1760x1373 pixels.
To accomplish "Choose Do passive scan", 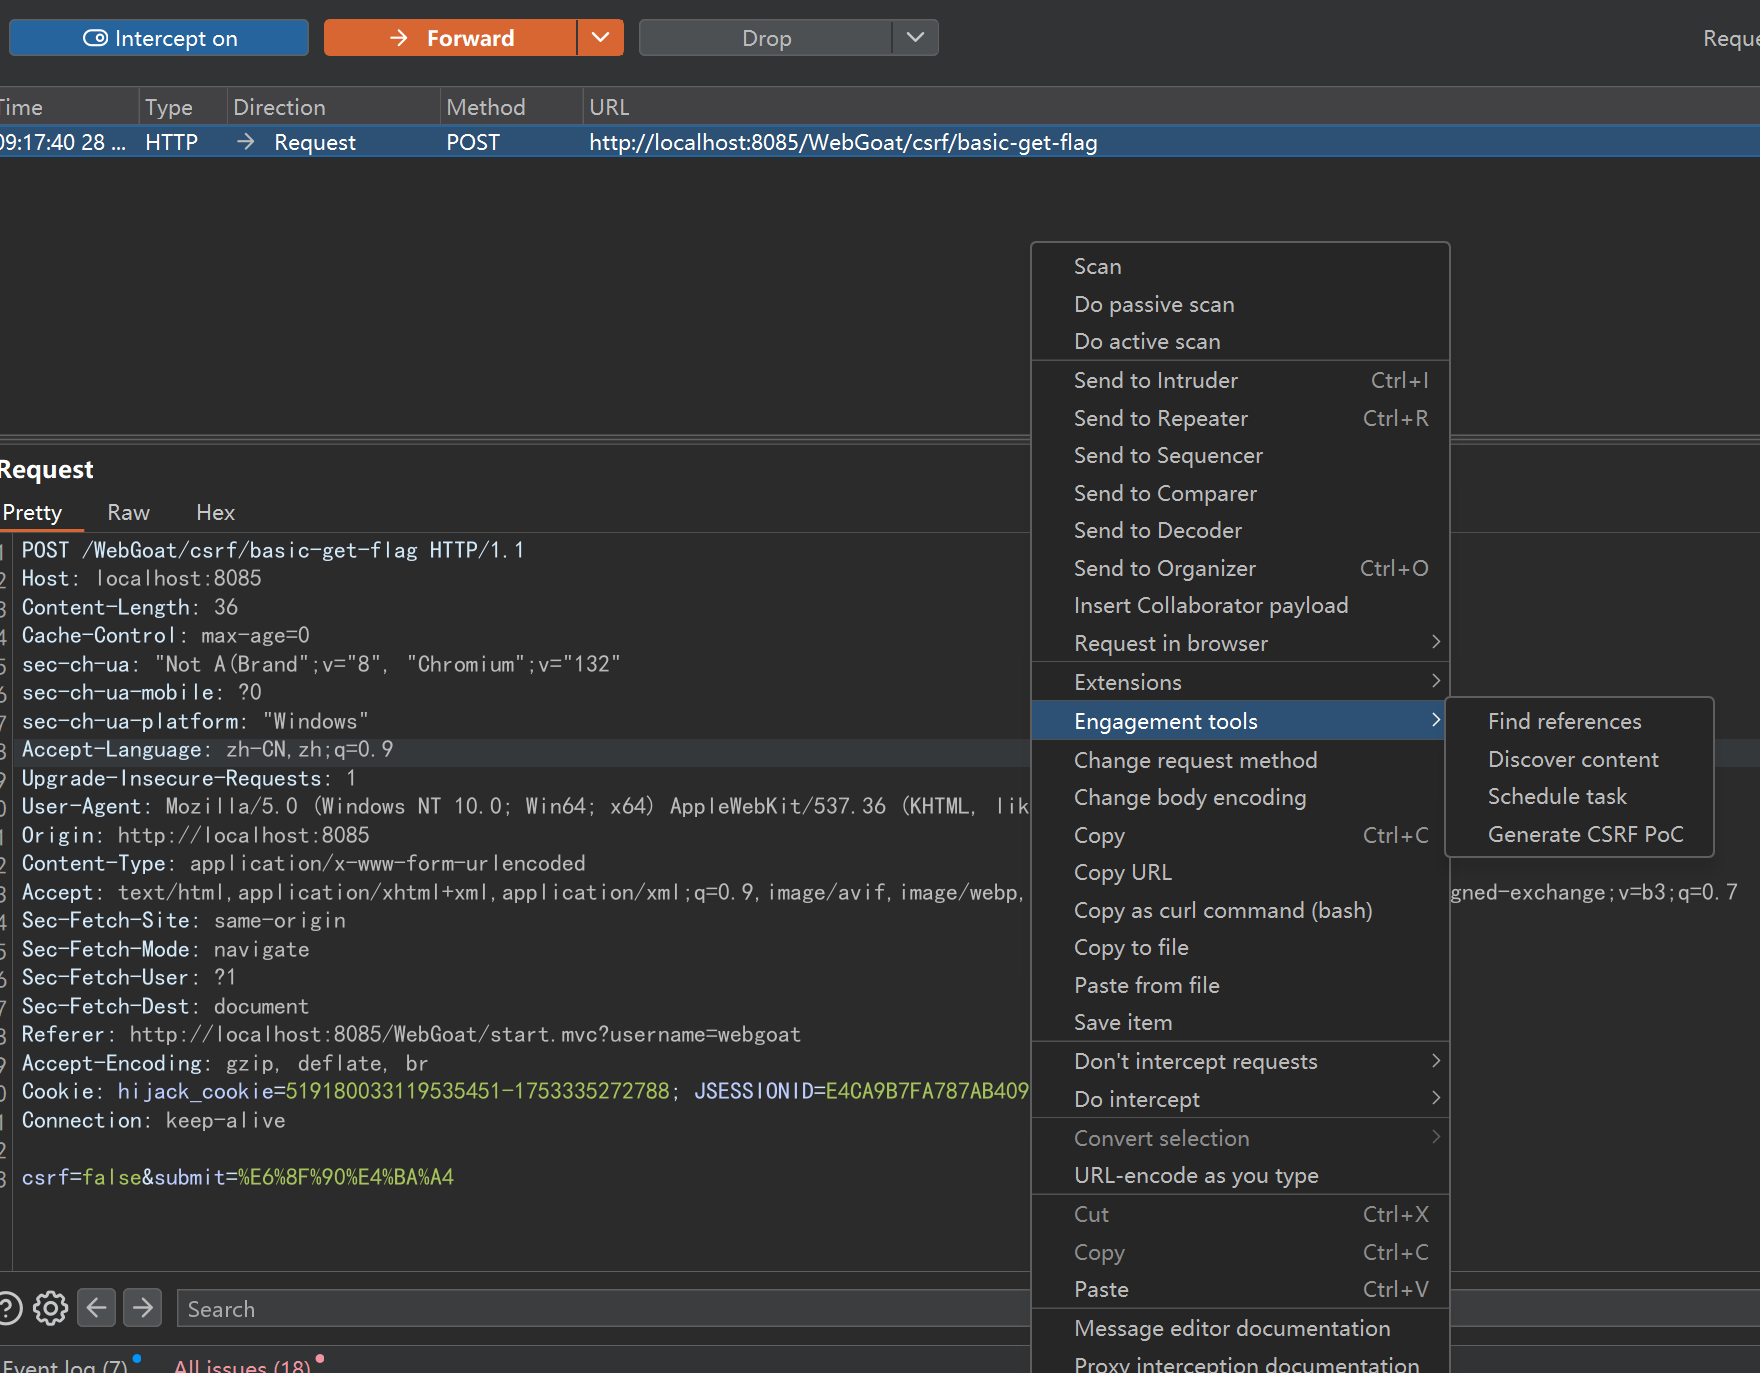I will (1240, 304).
